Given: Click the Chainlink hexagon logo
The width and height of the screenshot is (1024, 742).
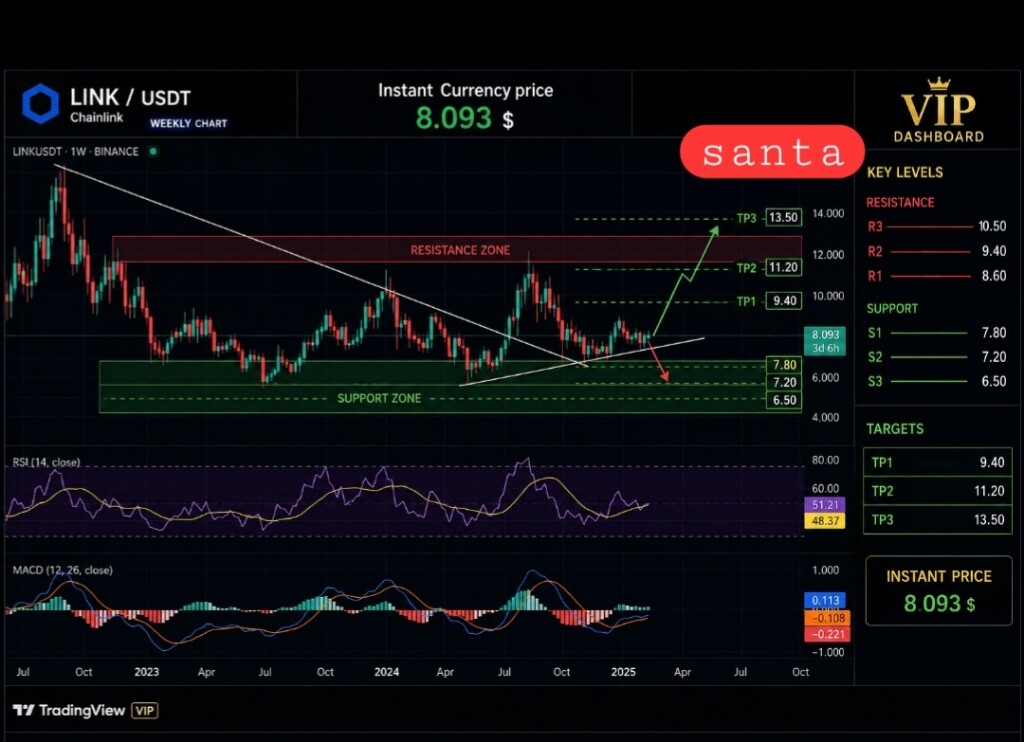Looking at the screenshot, I should coord(40,104).
